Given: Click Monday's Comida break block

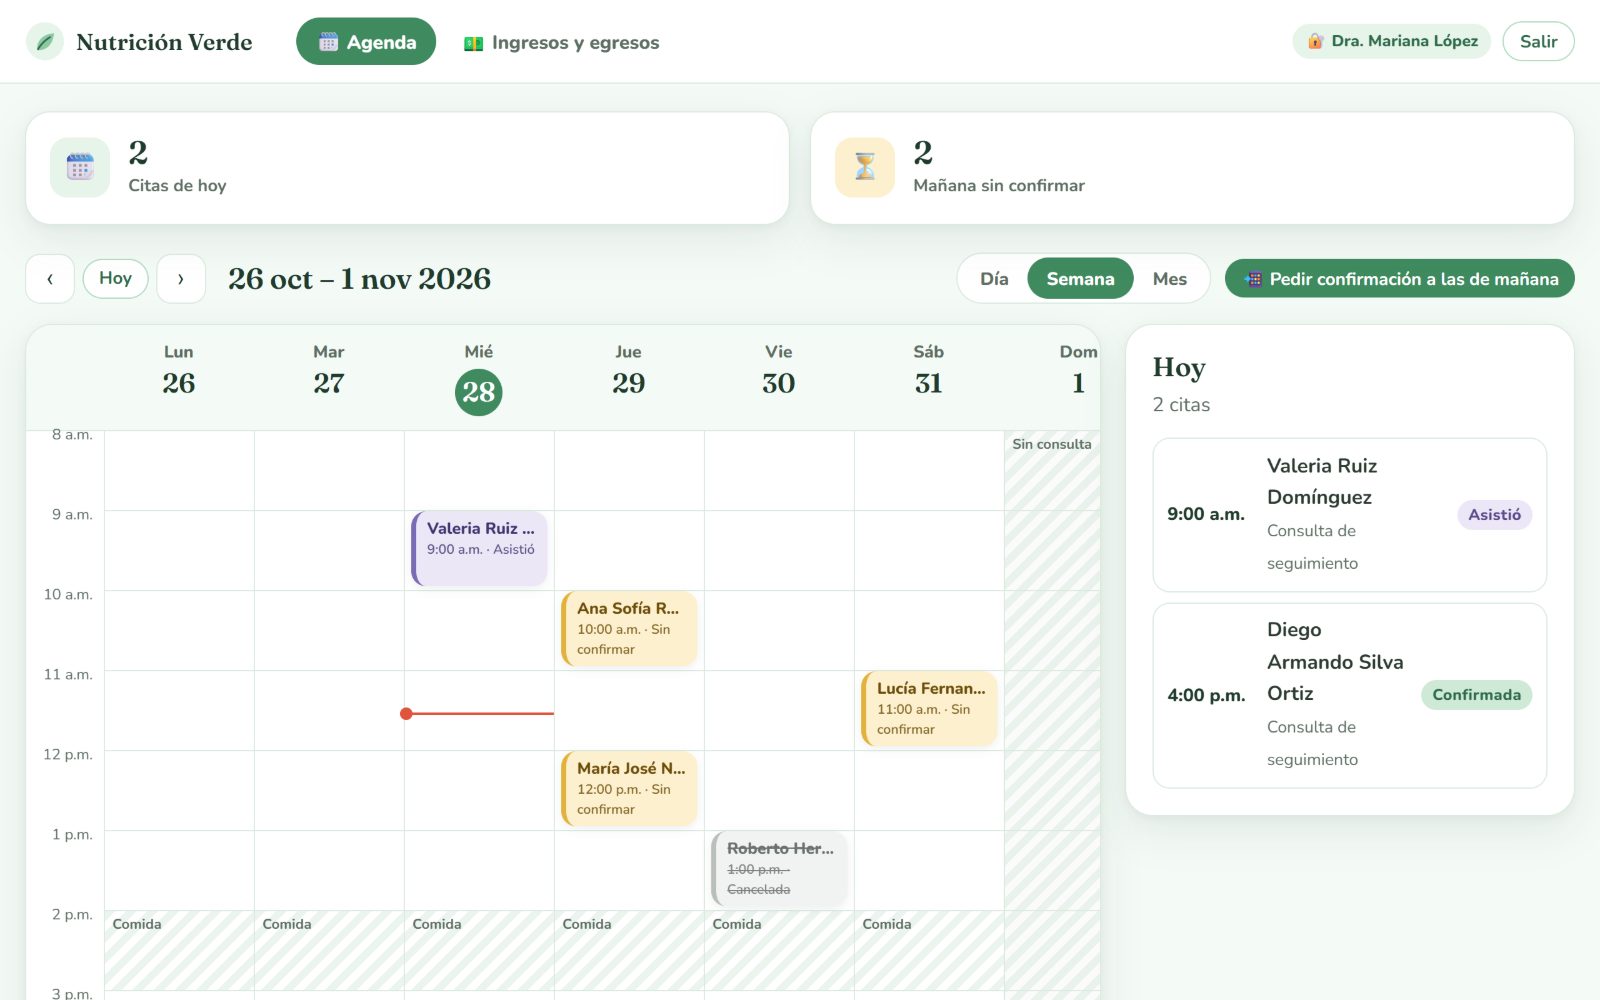Looking at the screenshot, I should [179, 950].
